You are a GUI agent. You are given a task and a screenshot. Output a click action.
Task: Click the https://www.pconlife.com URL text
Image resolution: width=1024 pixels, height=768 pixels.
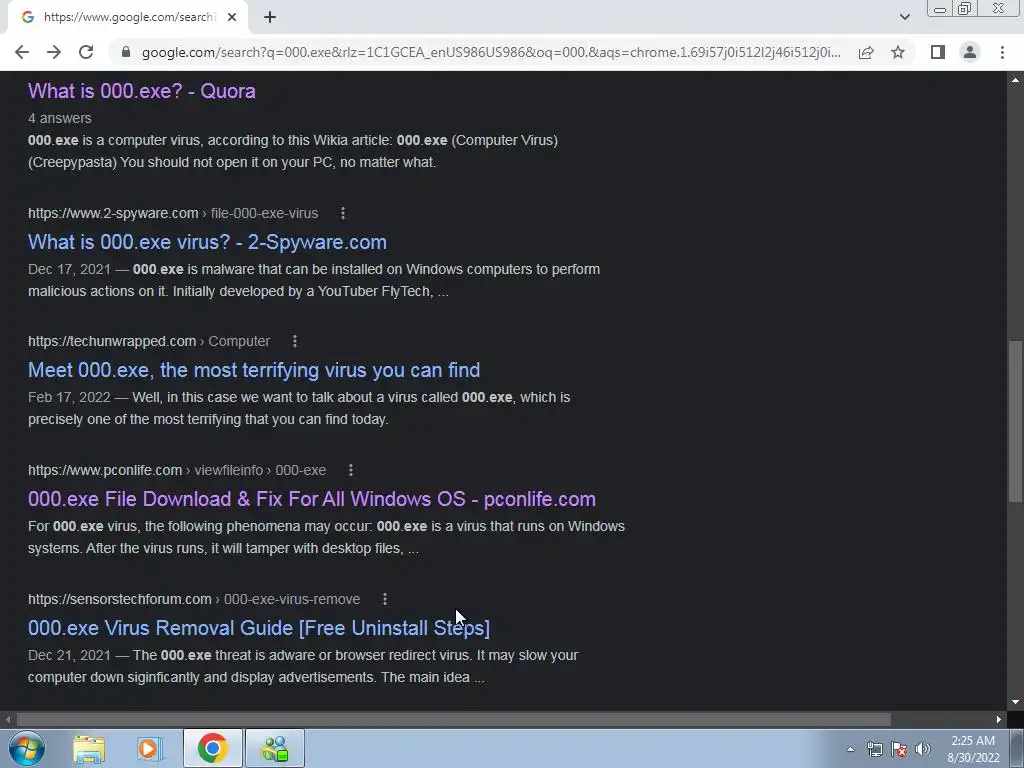pos(105,470)
